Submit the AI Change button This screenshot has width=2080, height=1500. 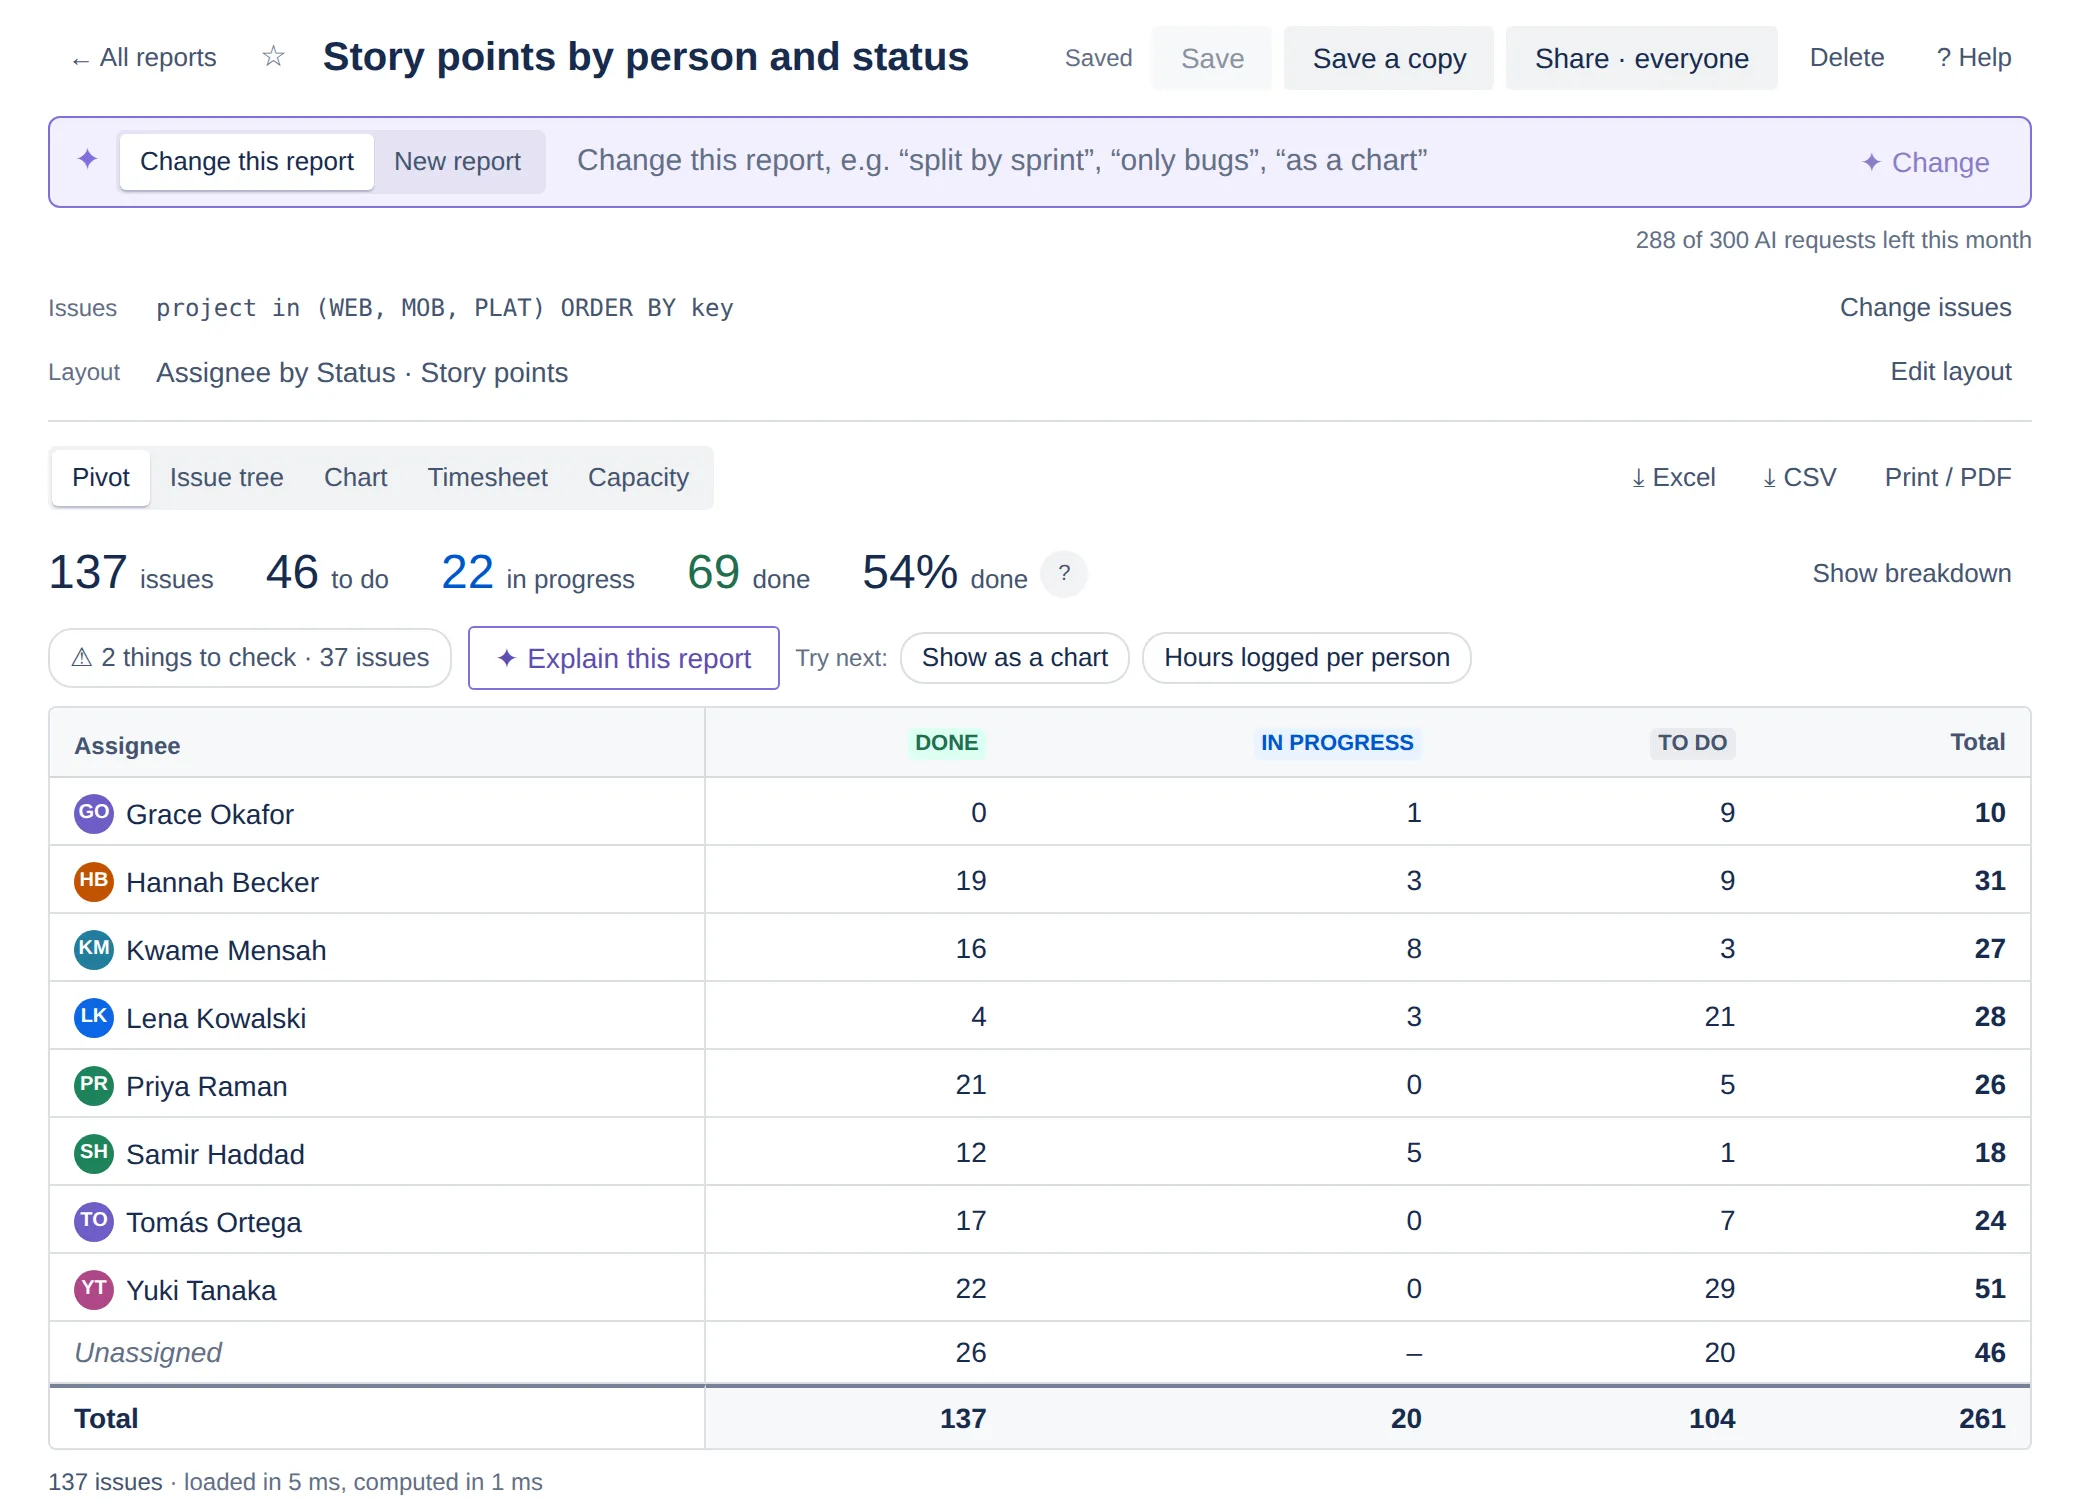(1926, 162)
